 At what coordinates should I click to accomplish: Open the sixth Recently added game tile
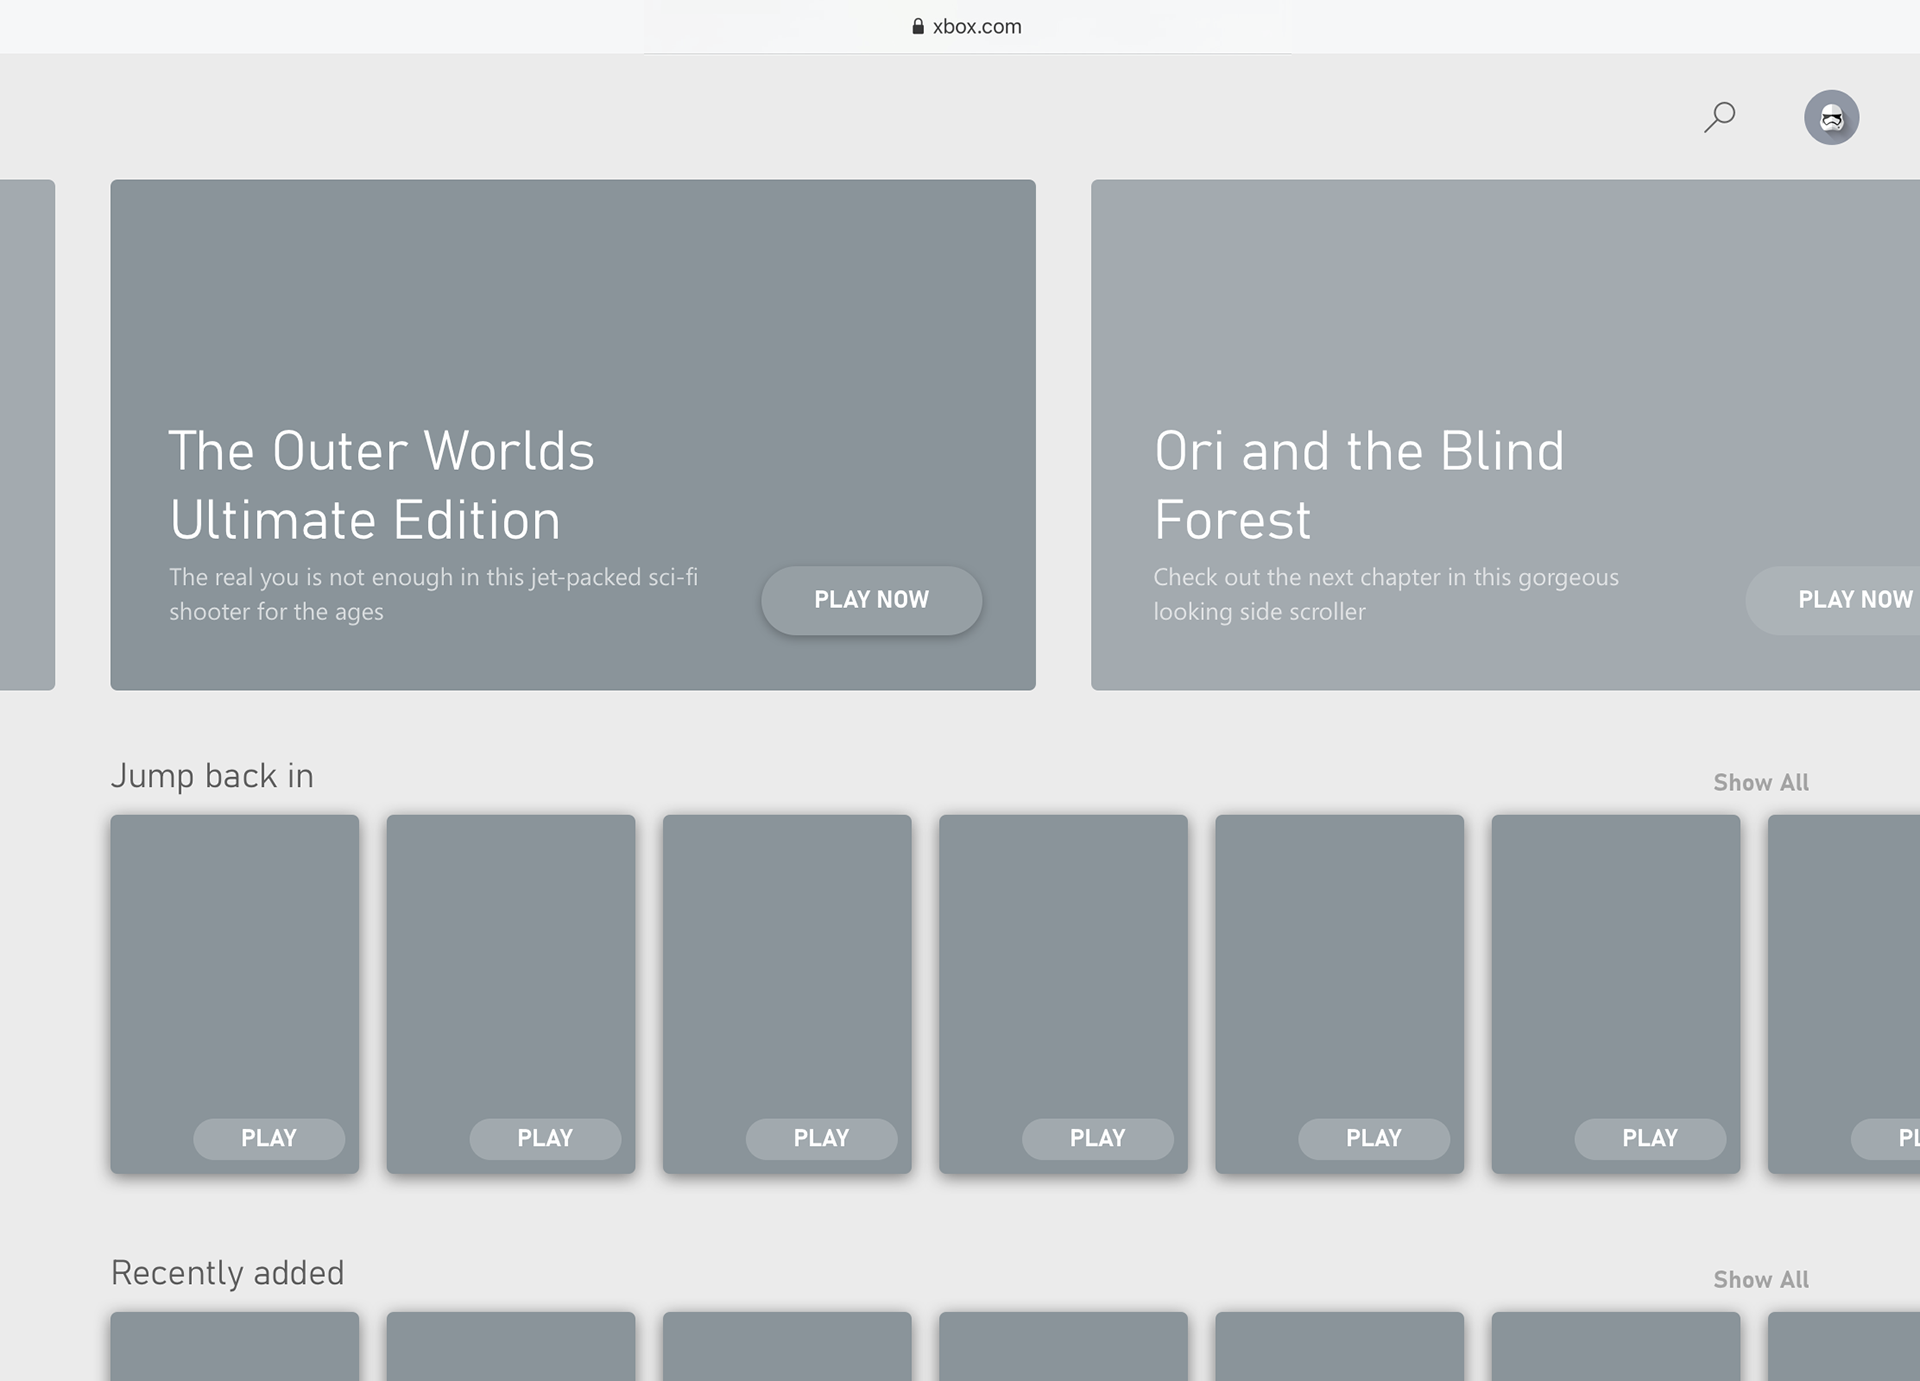point(1616,1346)
